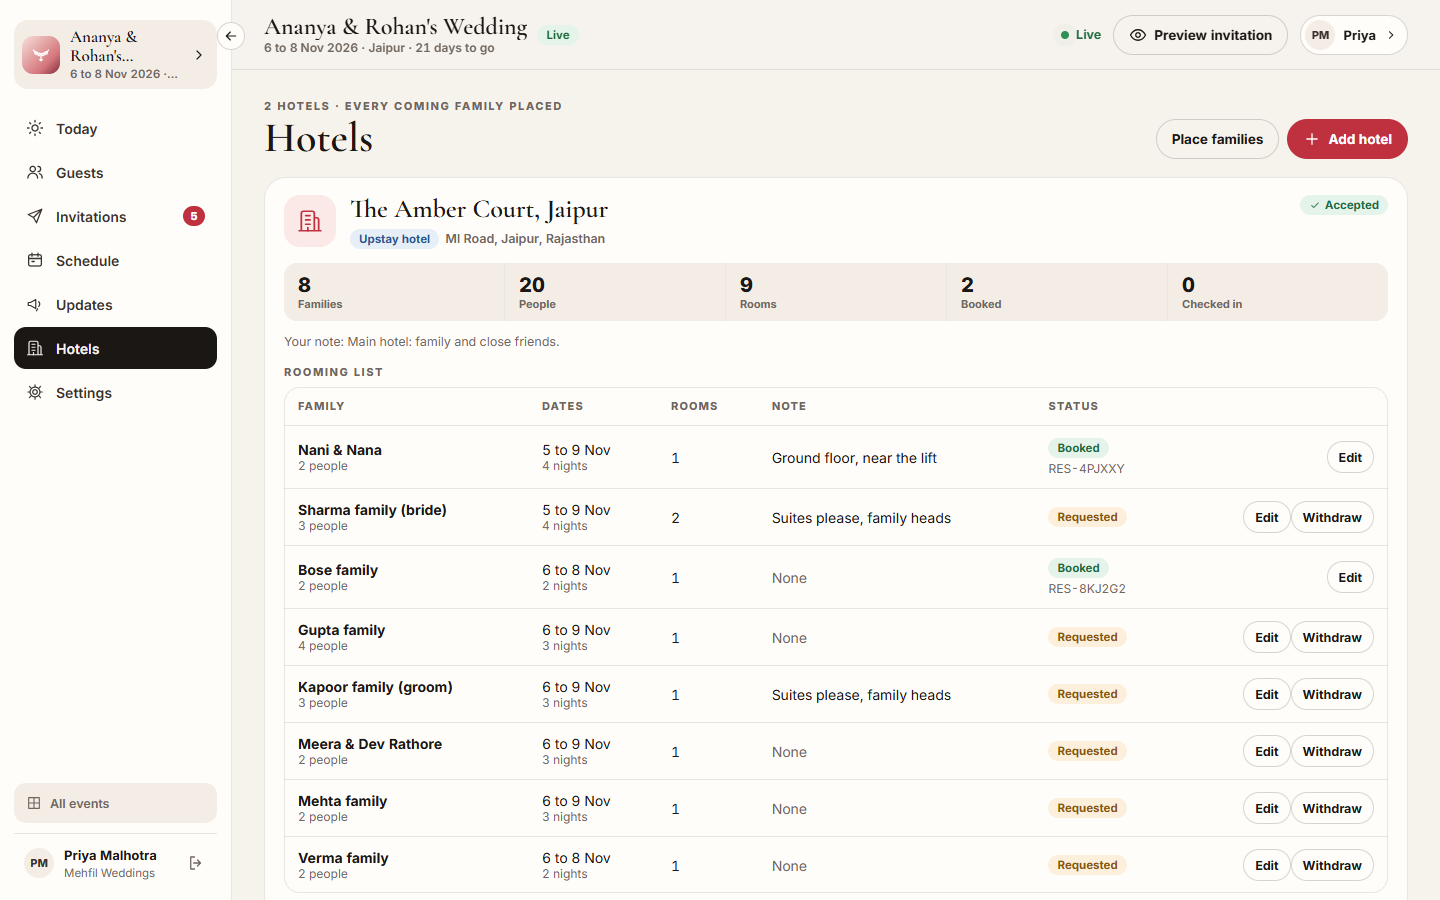
Task: Click the Schedule calendar icon
Action: point(35,260)
